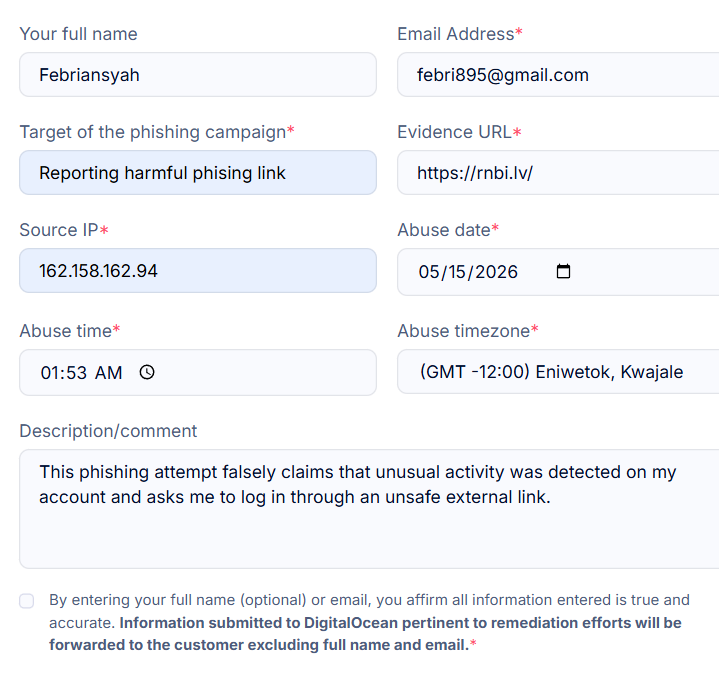
Task: Select the month segment 05 in date
Action: pyautogui.click(x=429, y=272)
